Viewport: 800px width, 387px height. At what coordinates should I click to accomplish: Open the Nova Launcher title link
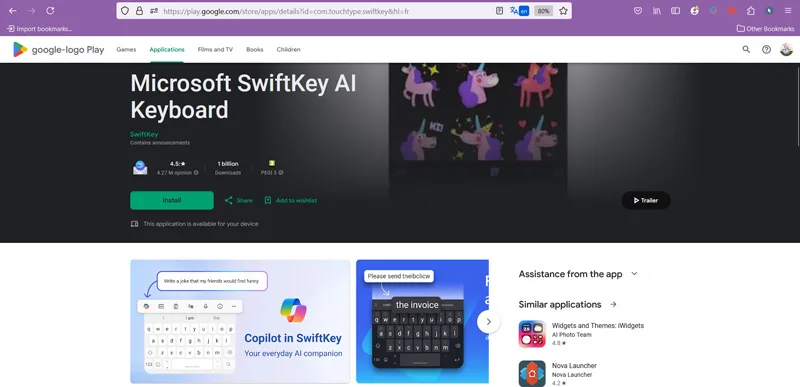574,366
